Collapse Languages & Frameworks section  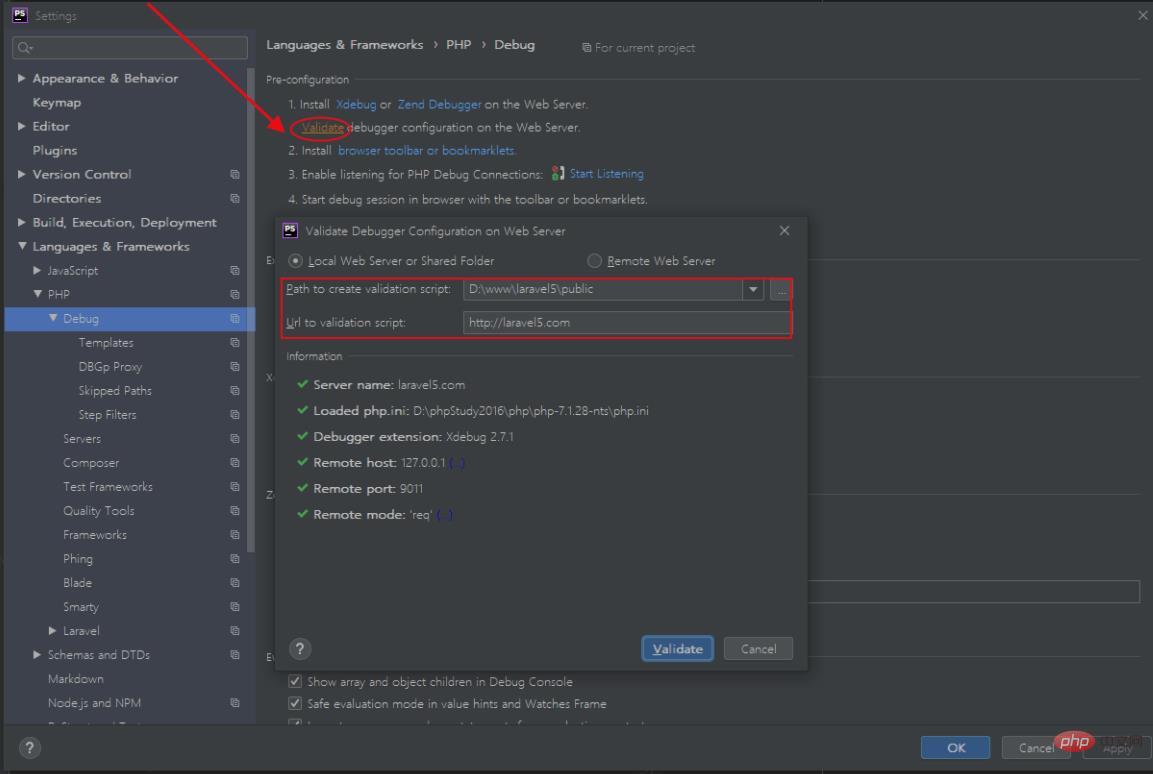coord(22,246)
